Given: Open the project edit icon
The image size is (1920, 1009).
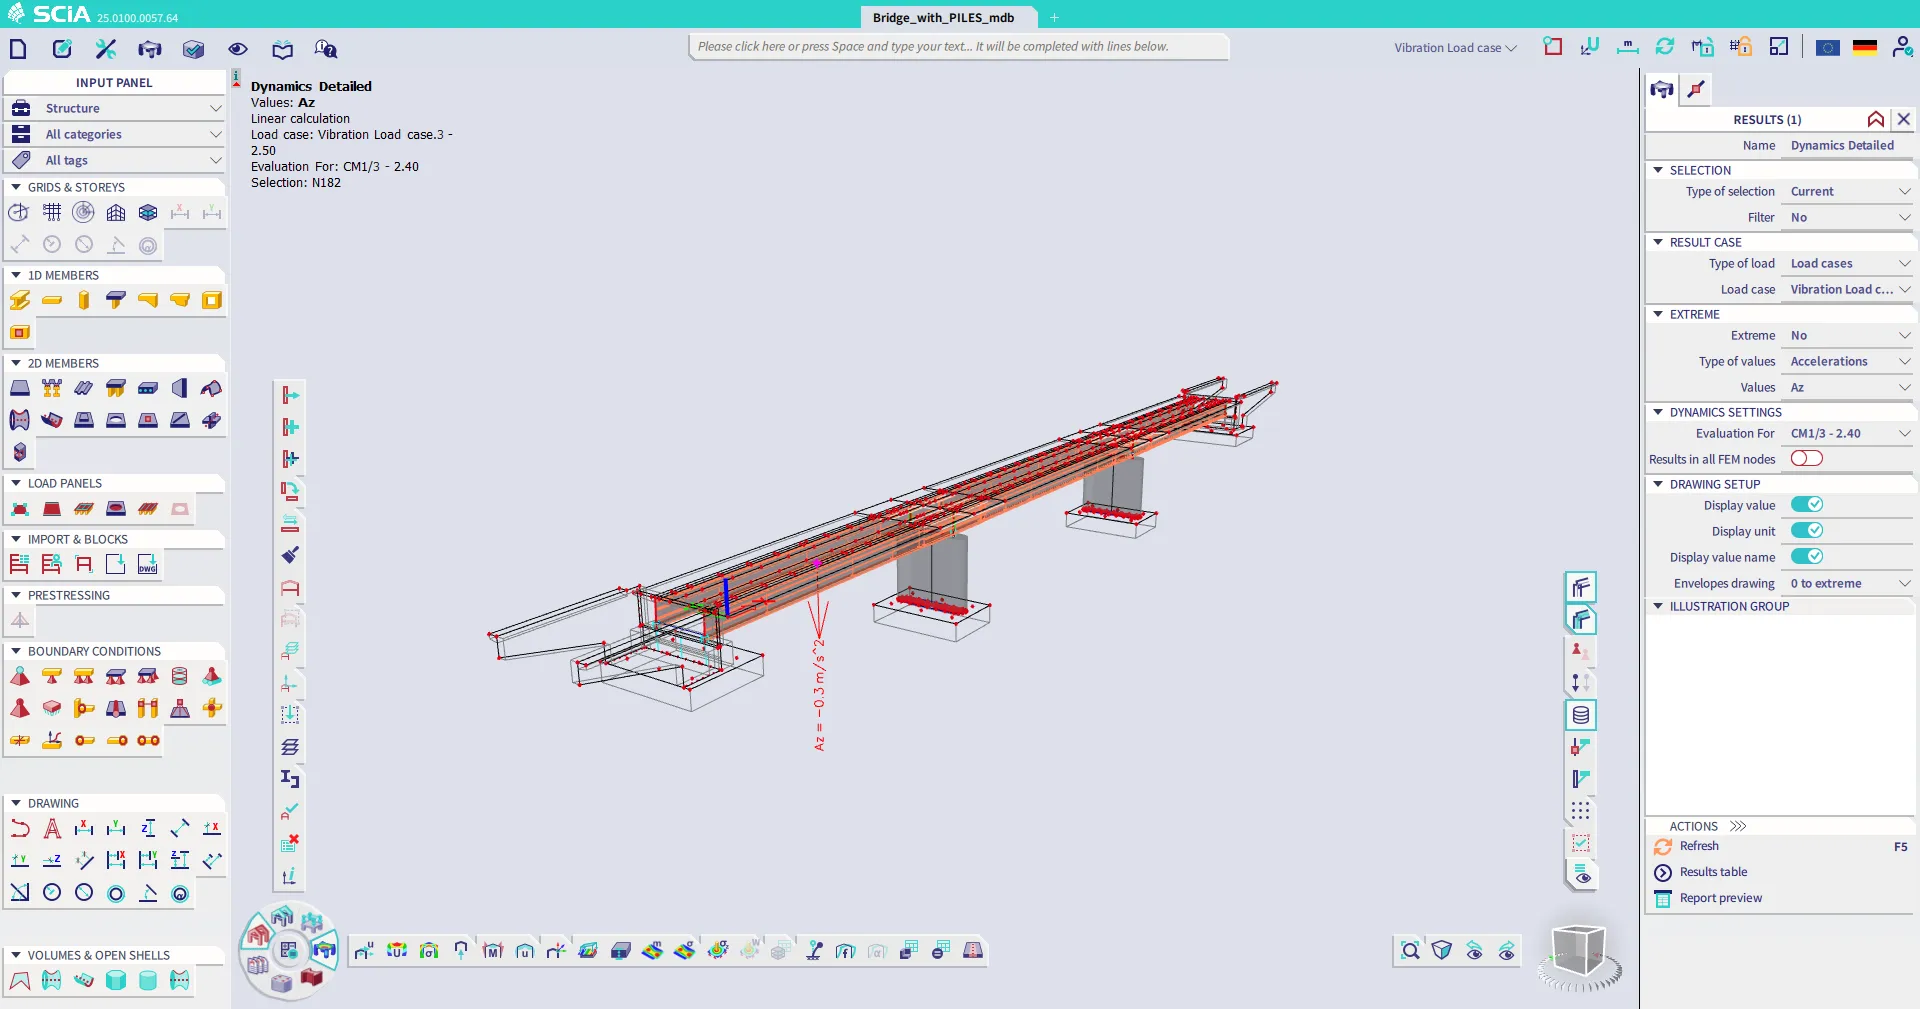Looking at the screenshot, I should (x=62, y=49).
